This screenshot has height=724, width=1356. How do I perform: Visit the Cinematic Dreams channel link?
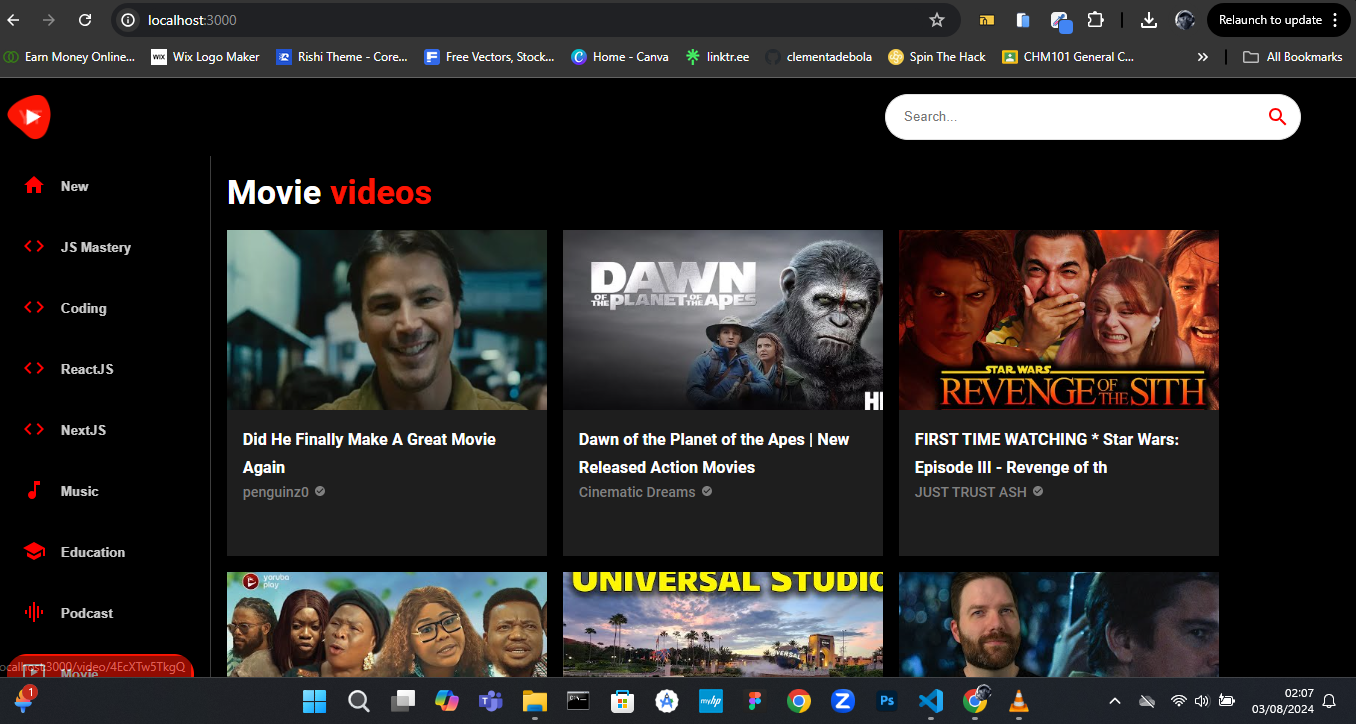tap(637, 492)
